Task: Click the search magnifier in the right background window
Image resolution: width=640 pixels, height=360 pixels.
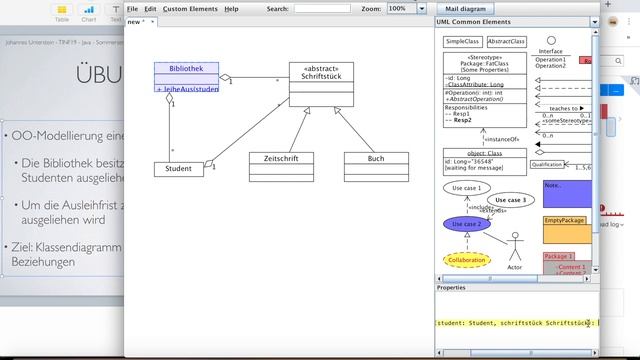Action: [618, 61]
